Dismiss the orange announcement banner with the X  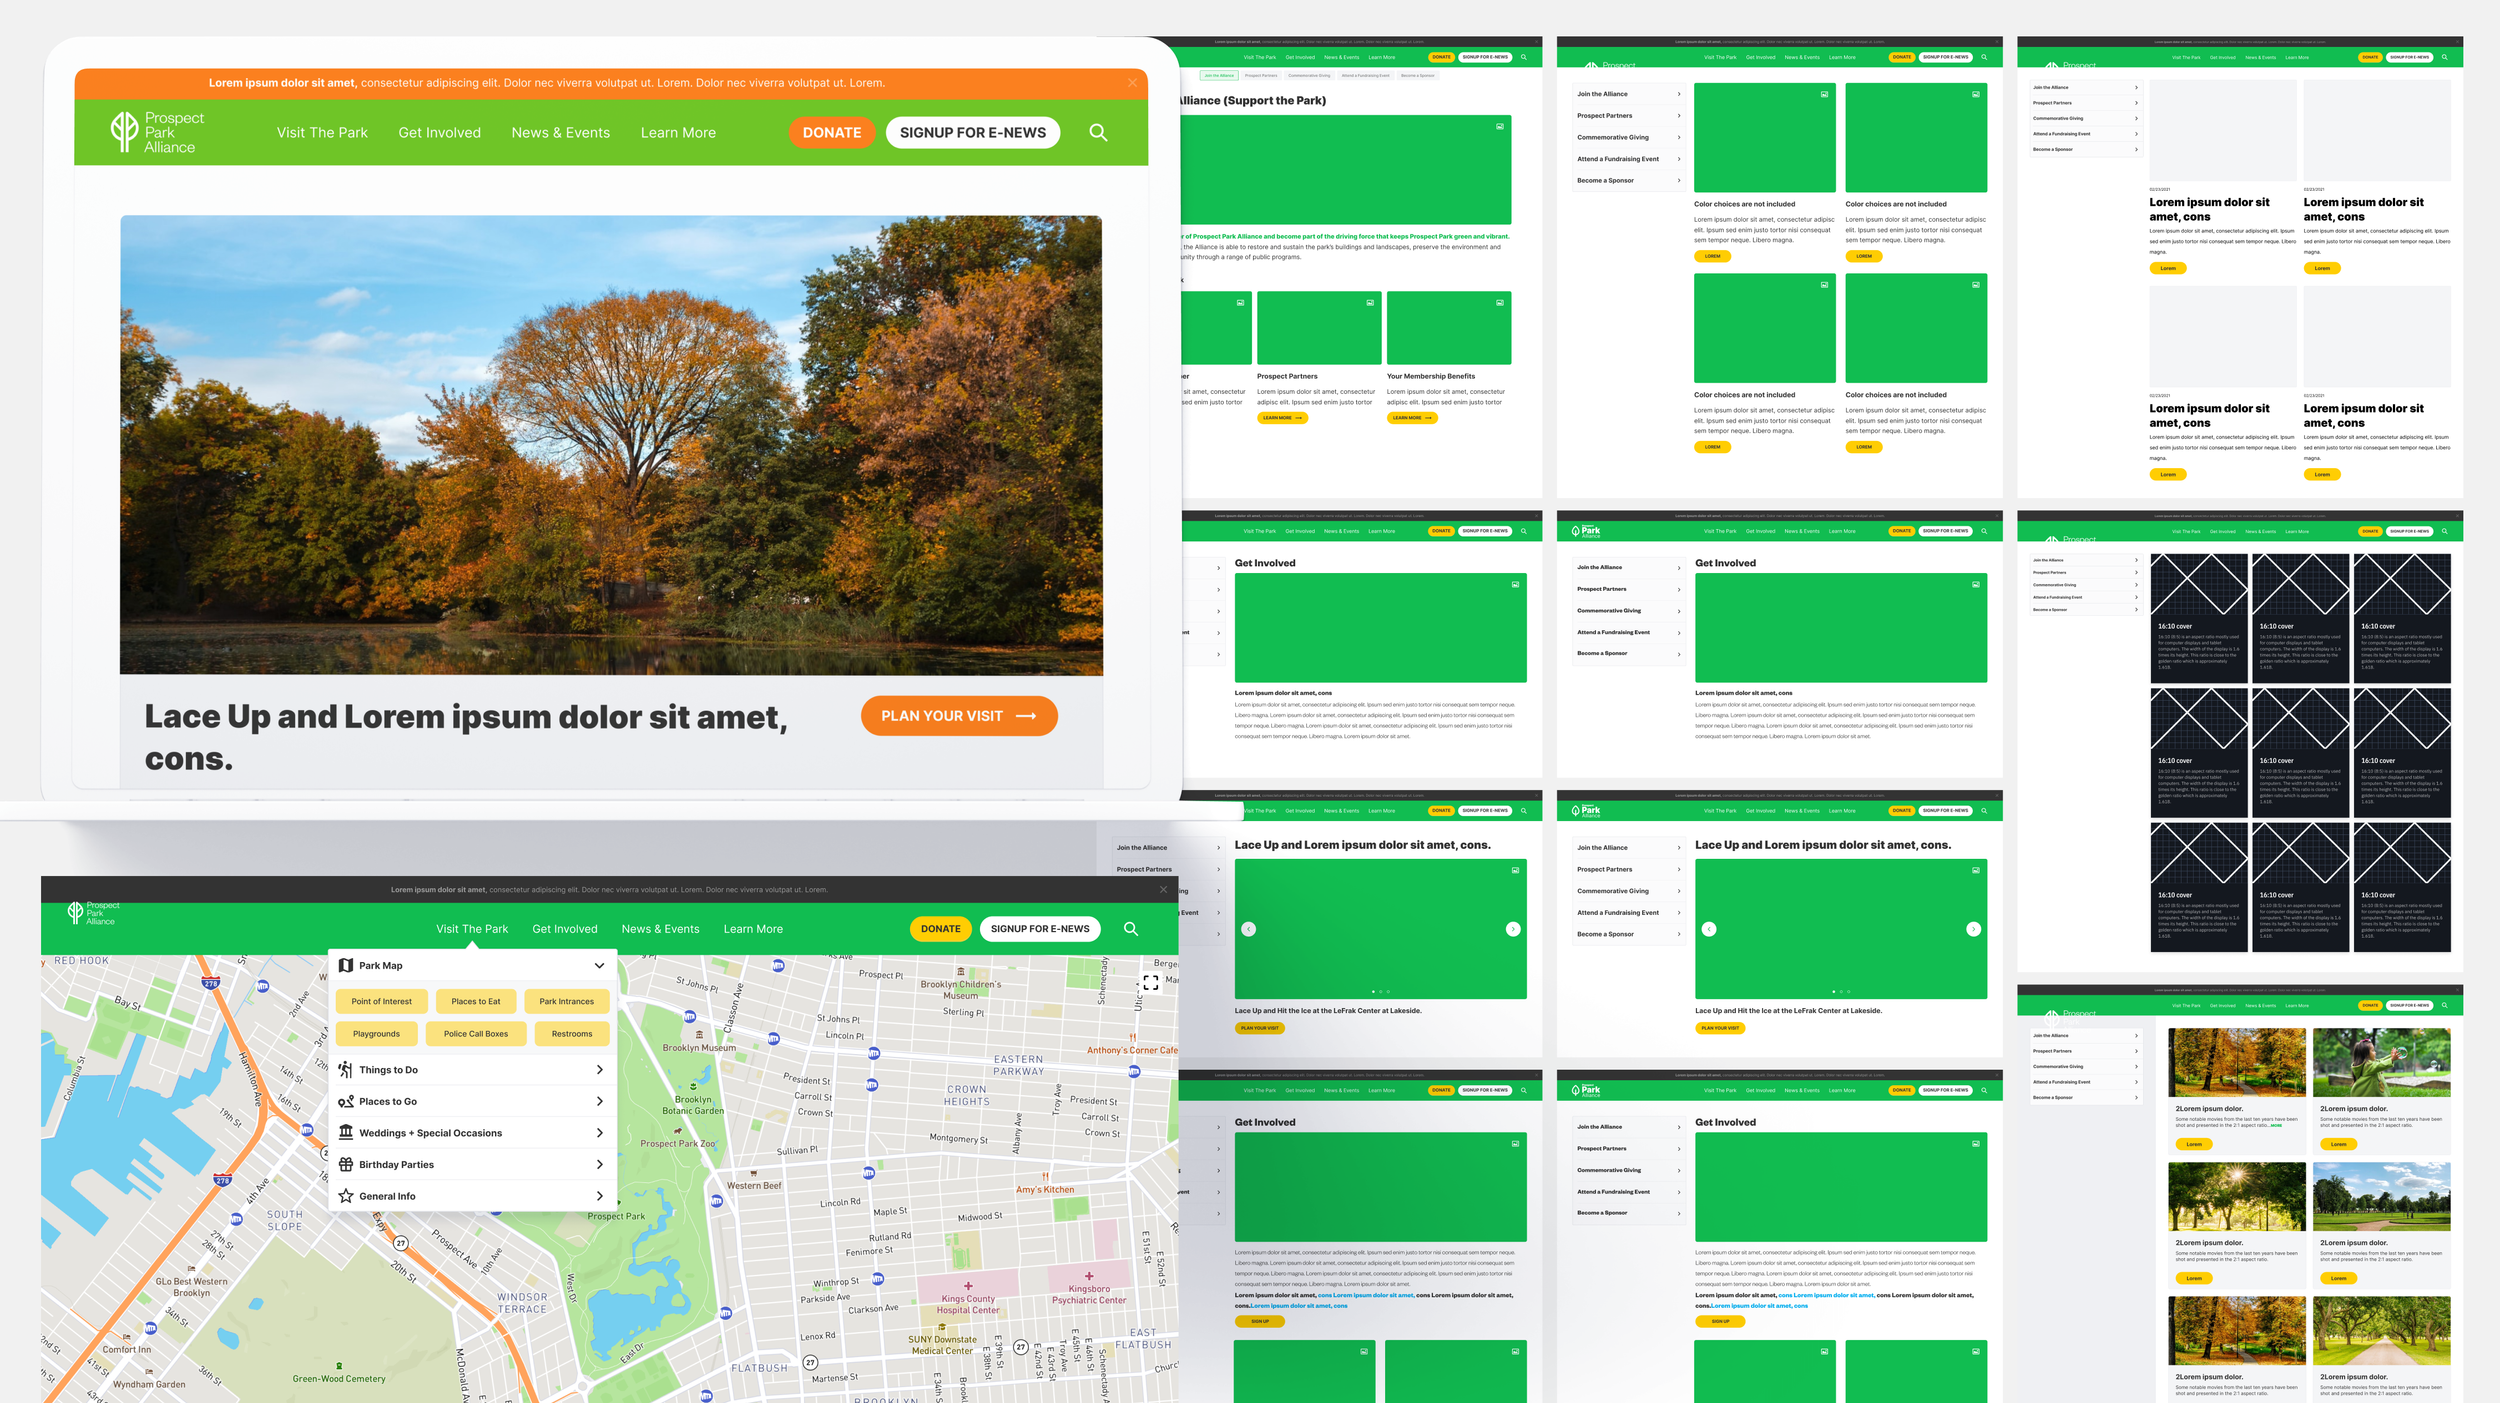1132,83
